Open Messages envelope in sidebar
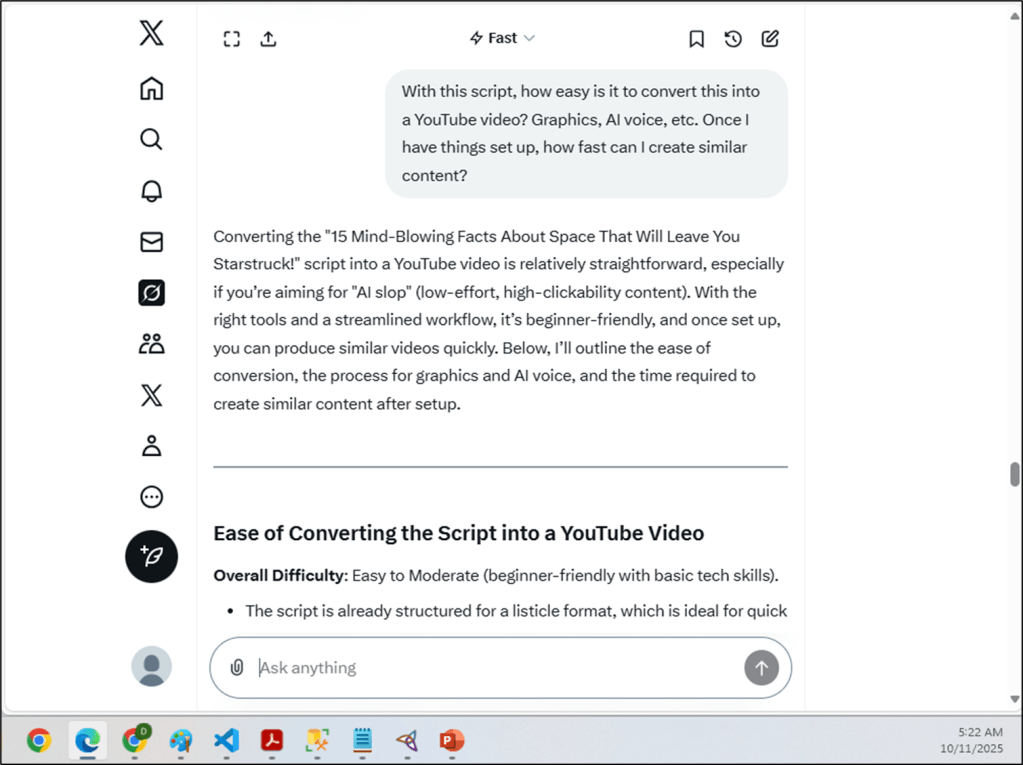Image resolution: width=1023 pixels, height=765 pixels. (x=151, y=242)
